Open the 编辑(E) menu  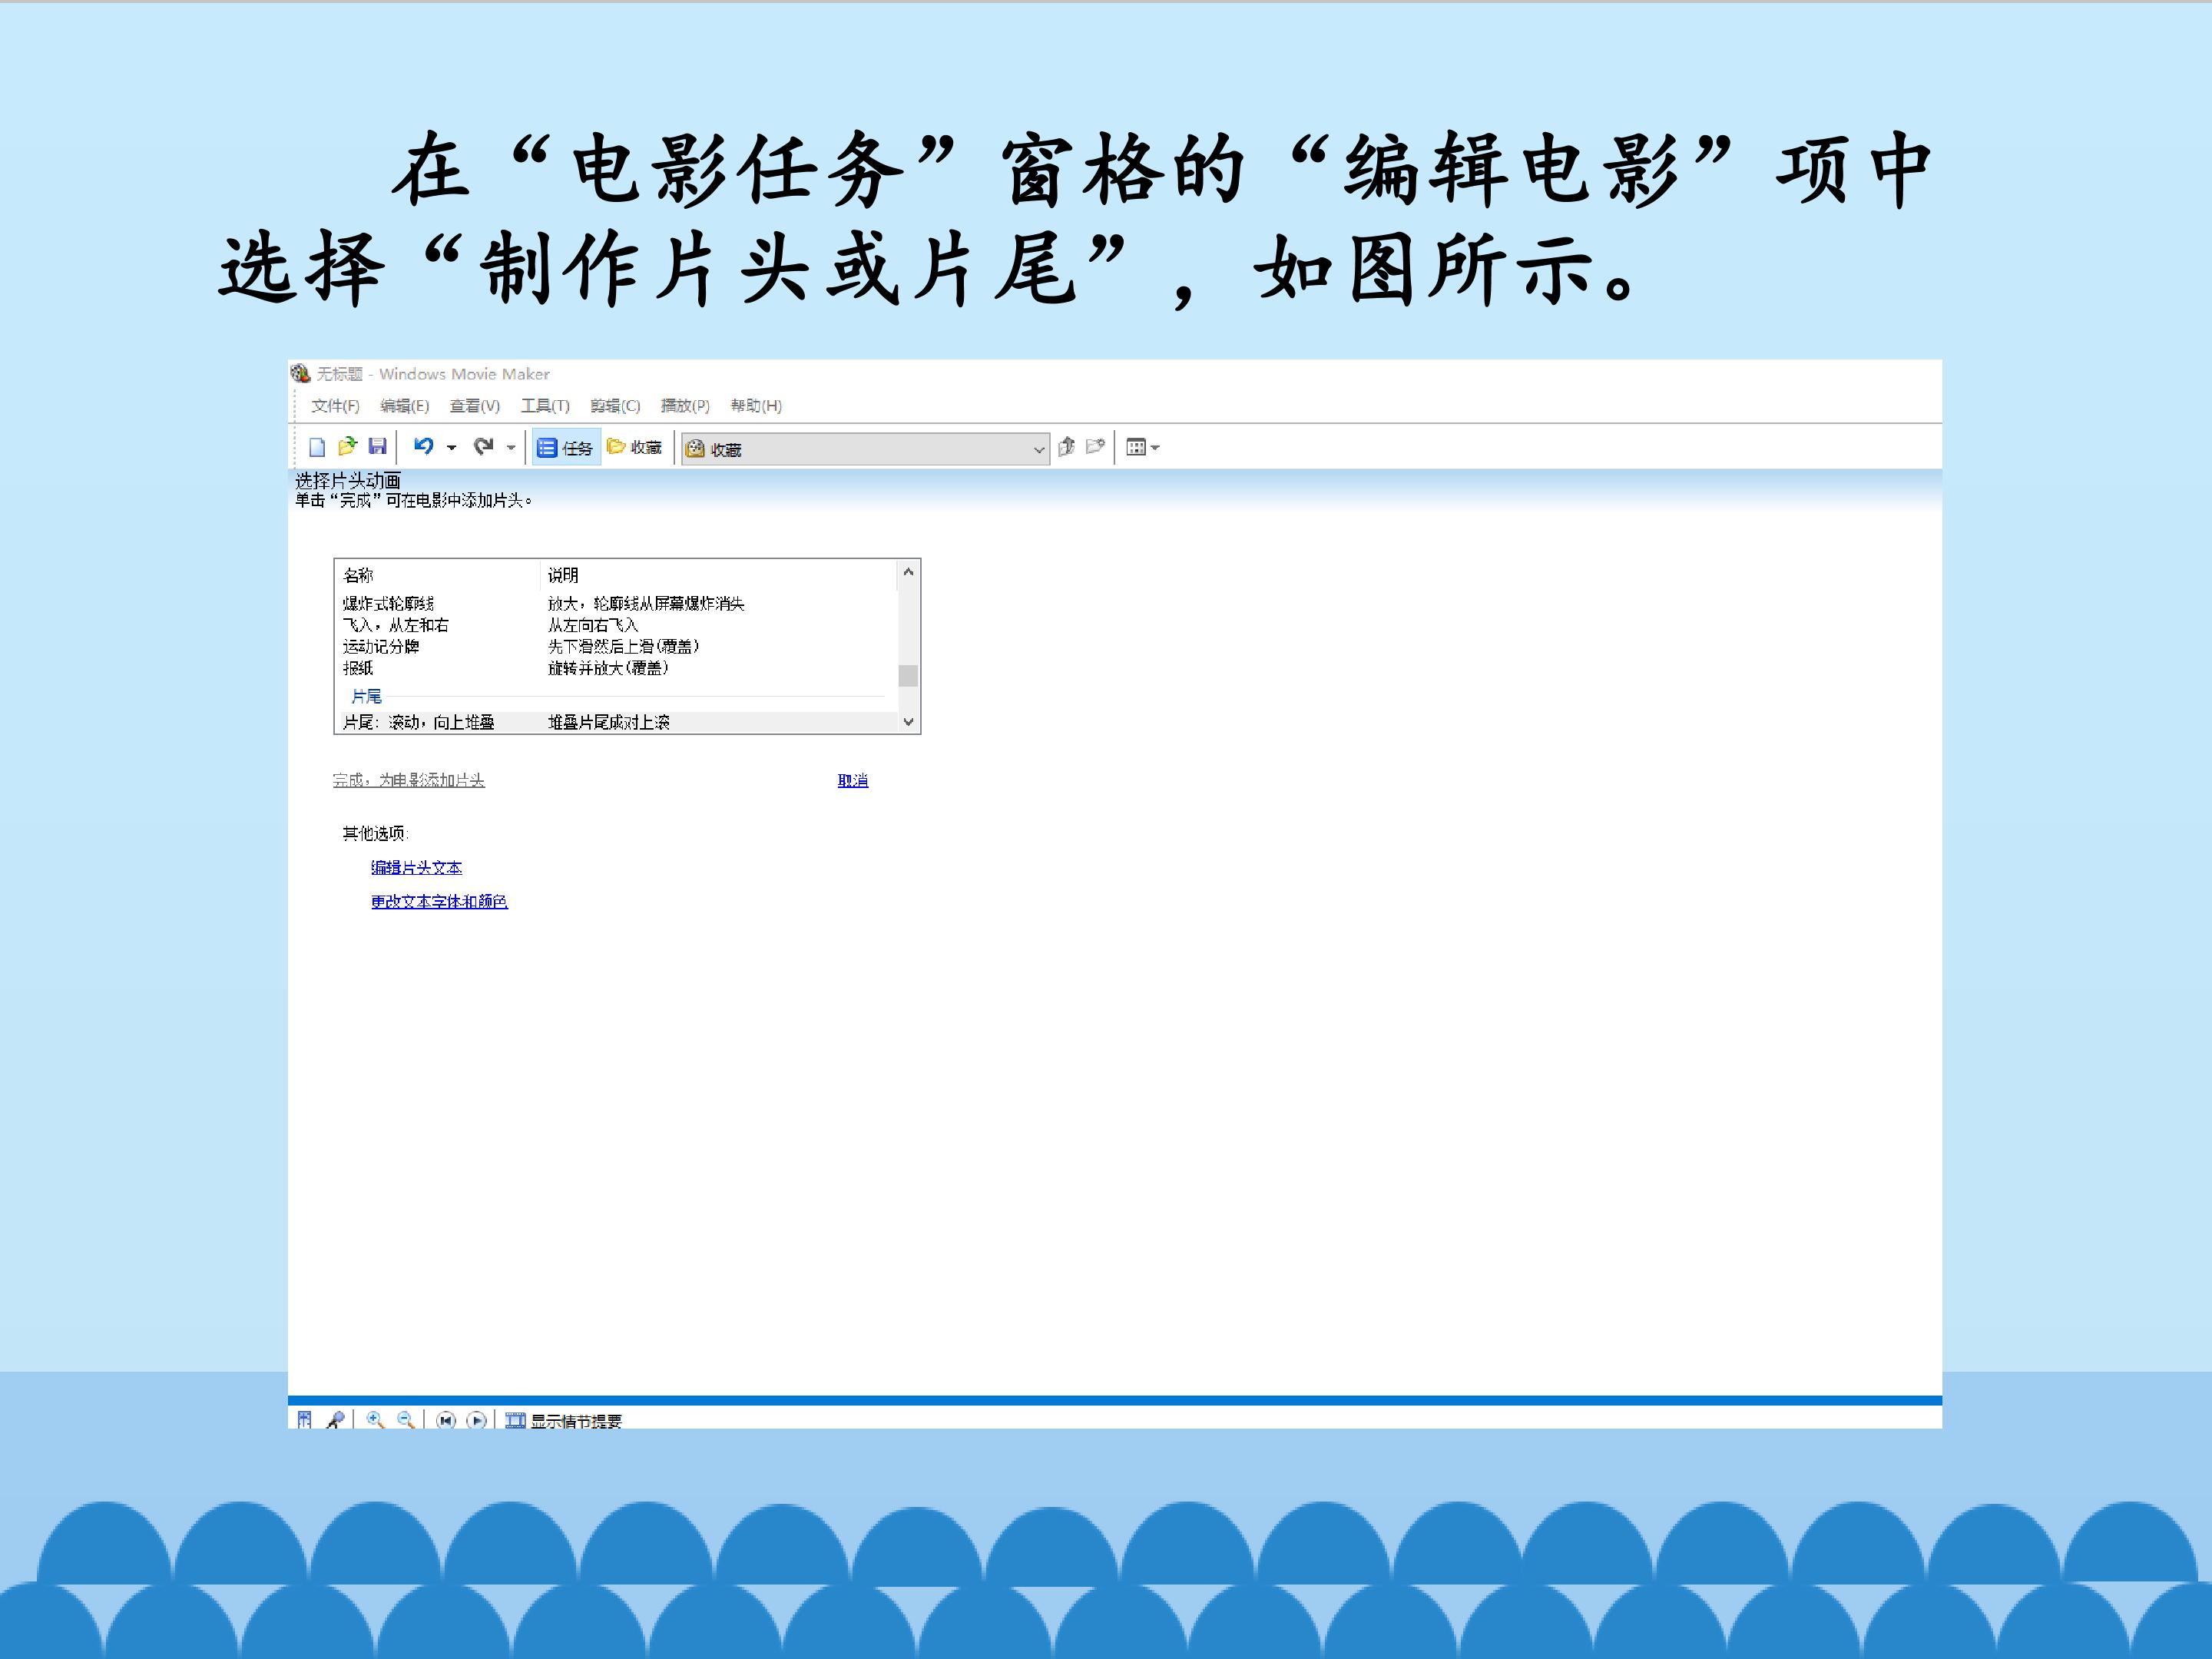[x=404, y=405]
